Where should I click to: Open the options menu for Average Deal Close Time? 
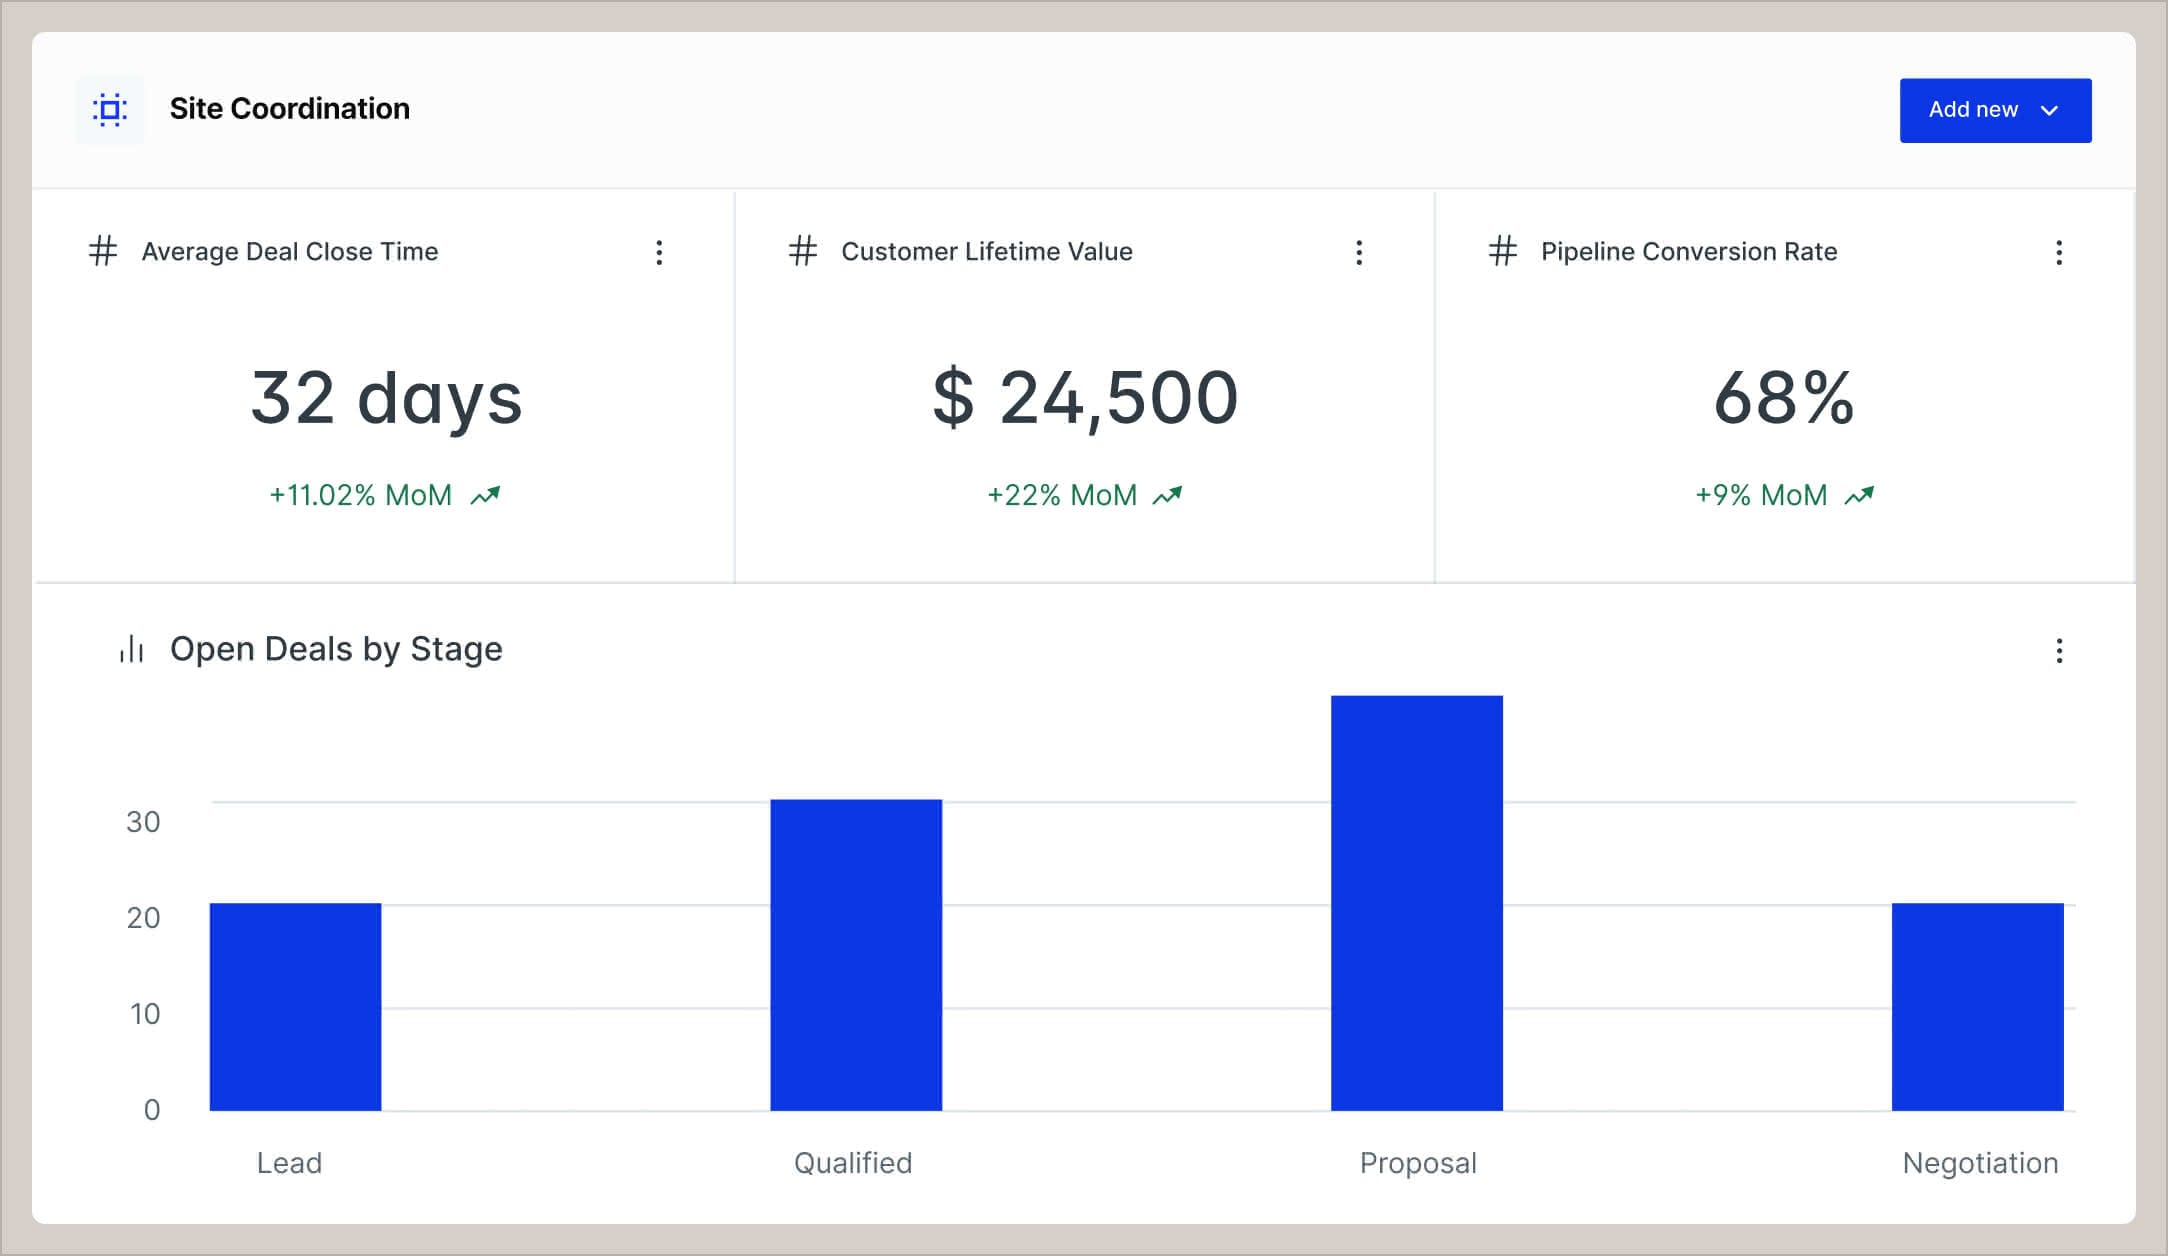click(x=660, y=253)
